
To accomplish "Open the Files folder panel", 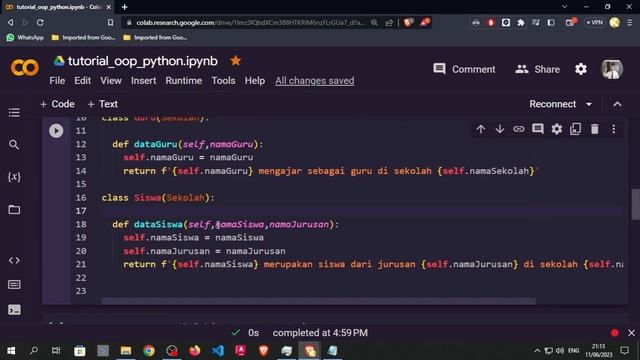I will tap(14, 209).
